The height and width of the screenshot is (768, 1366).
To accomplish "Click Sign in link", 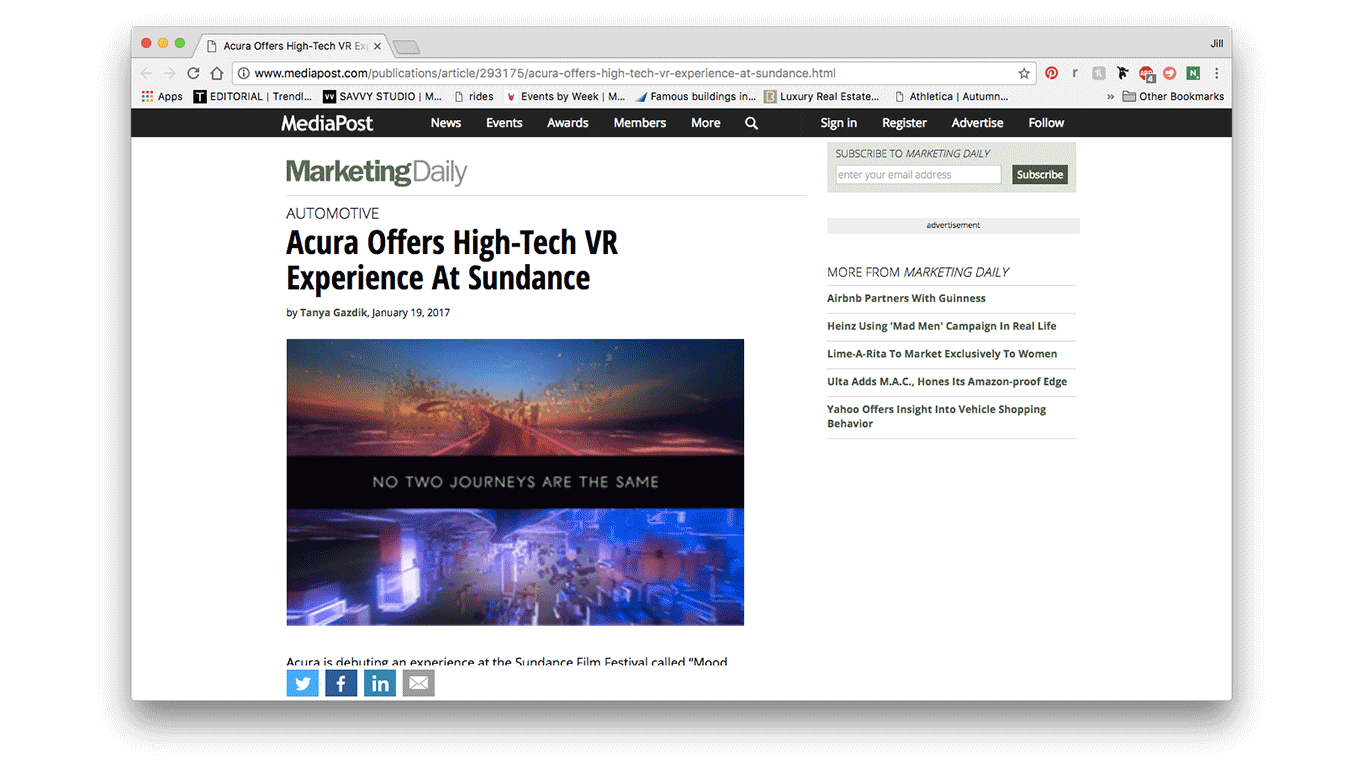I will (x=838, y=123).
